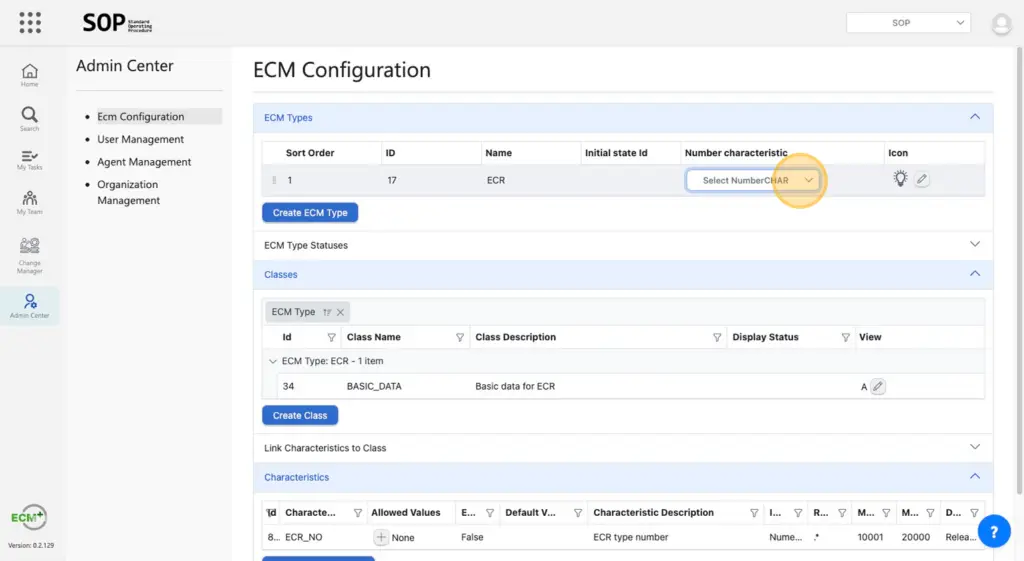Edit the BASIC_DATA class pencil icon

878,387
